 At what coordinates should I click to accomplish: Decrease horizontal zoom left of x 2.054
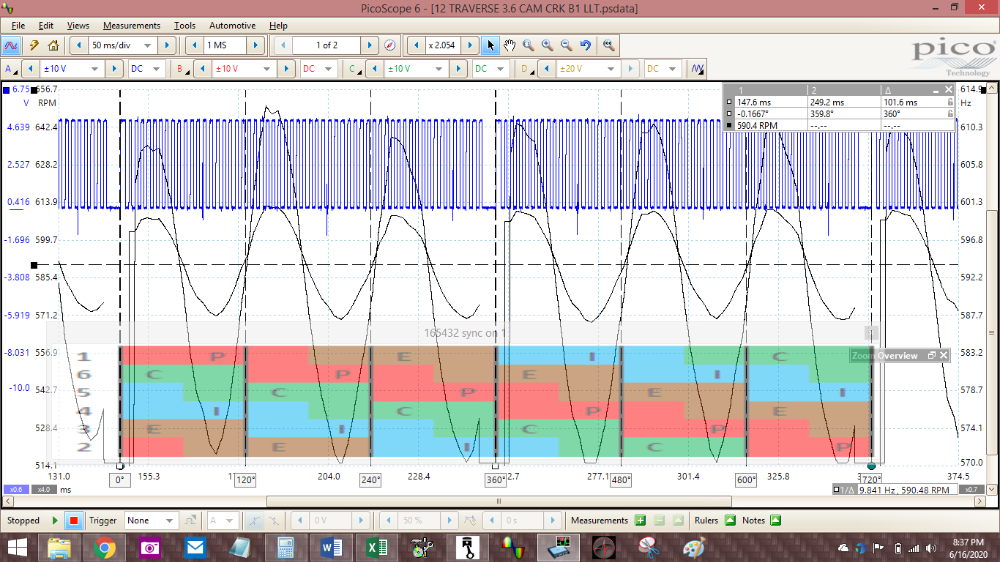(x=416, y=45)
